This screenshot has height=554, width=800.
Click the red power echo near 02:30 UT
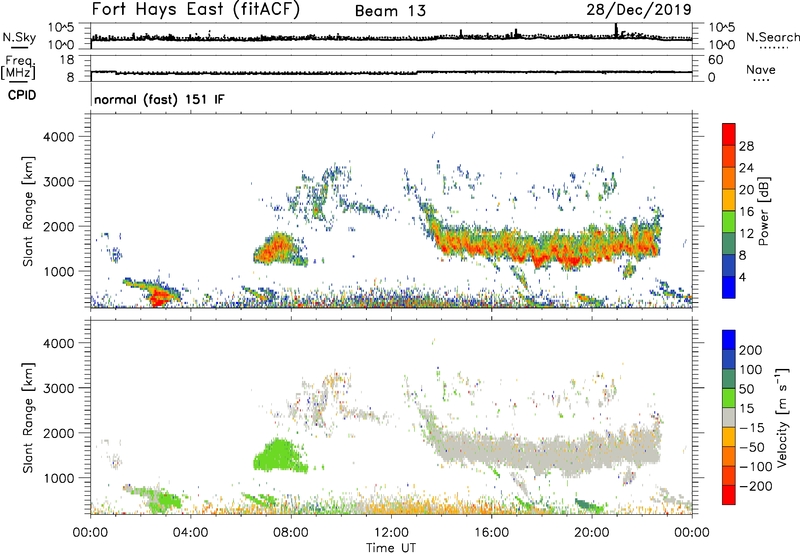pos(160,298)
